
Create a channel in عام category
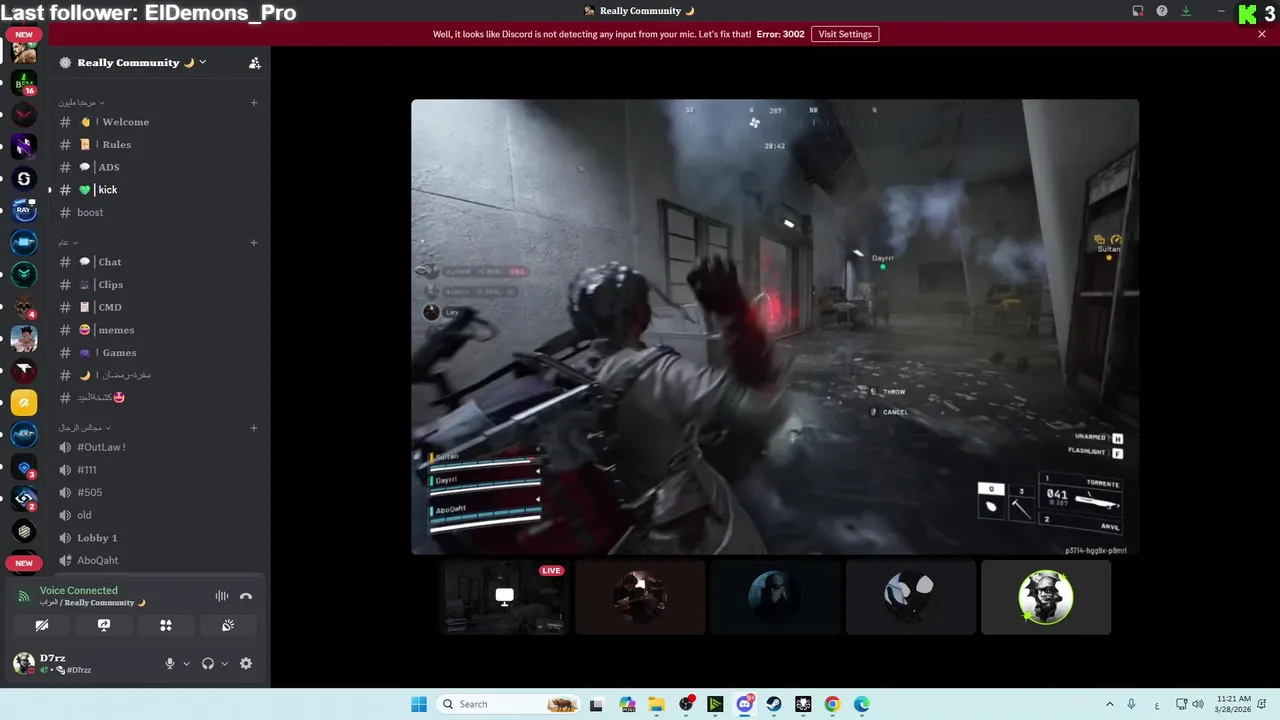pyautogui.click(x=254, y=242)
